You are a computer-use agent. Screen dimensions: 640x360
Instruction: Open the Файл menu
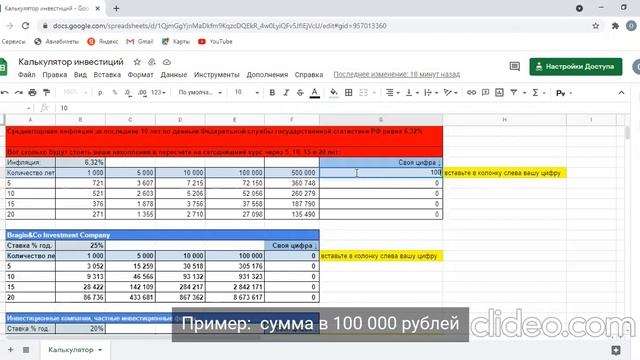(x=27, y=75)
